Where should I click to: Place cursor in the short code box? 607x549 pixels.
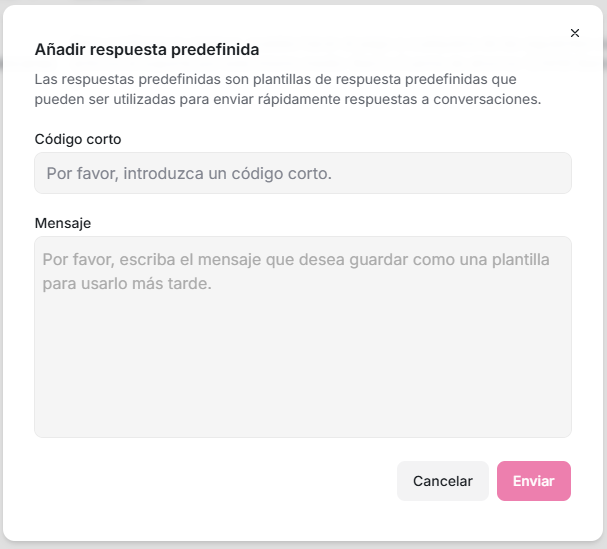point(303,173)
